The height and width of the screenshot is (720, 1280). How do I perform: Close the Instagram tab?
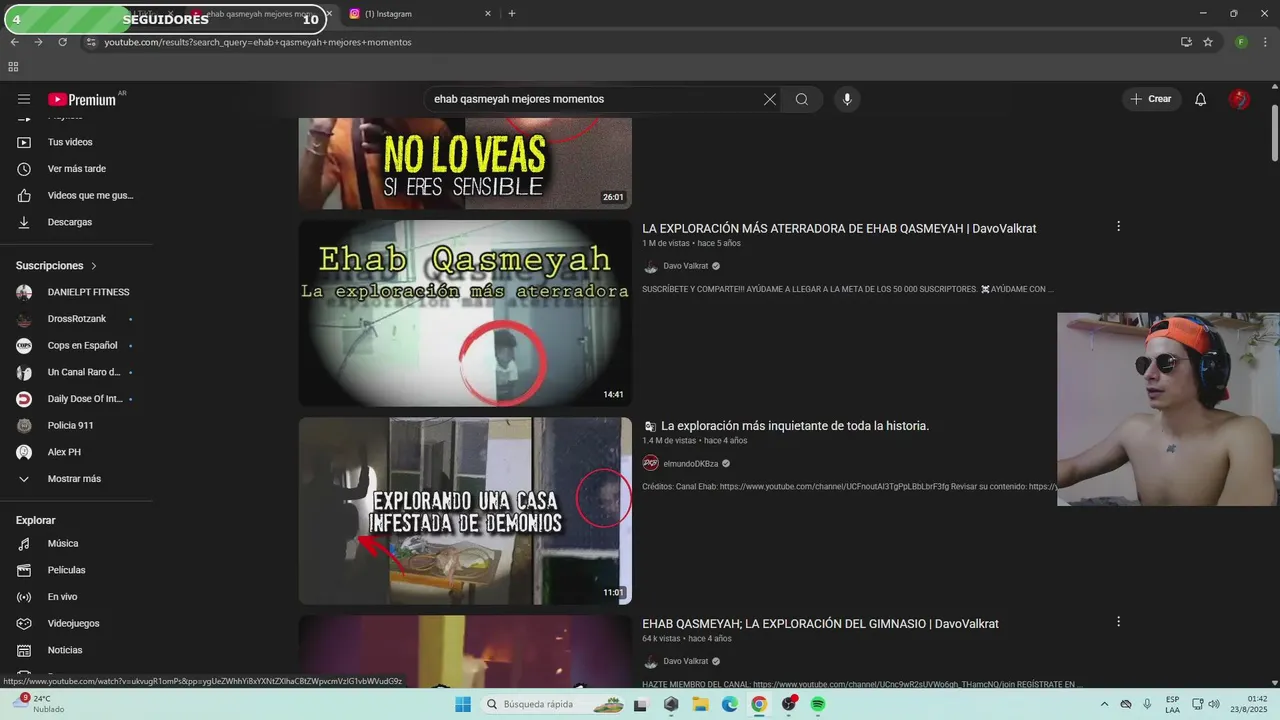(488, 14)
